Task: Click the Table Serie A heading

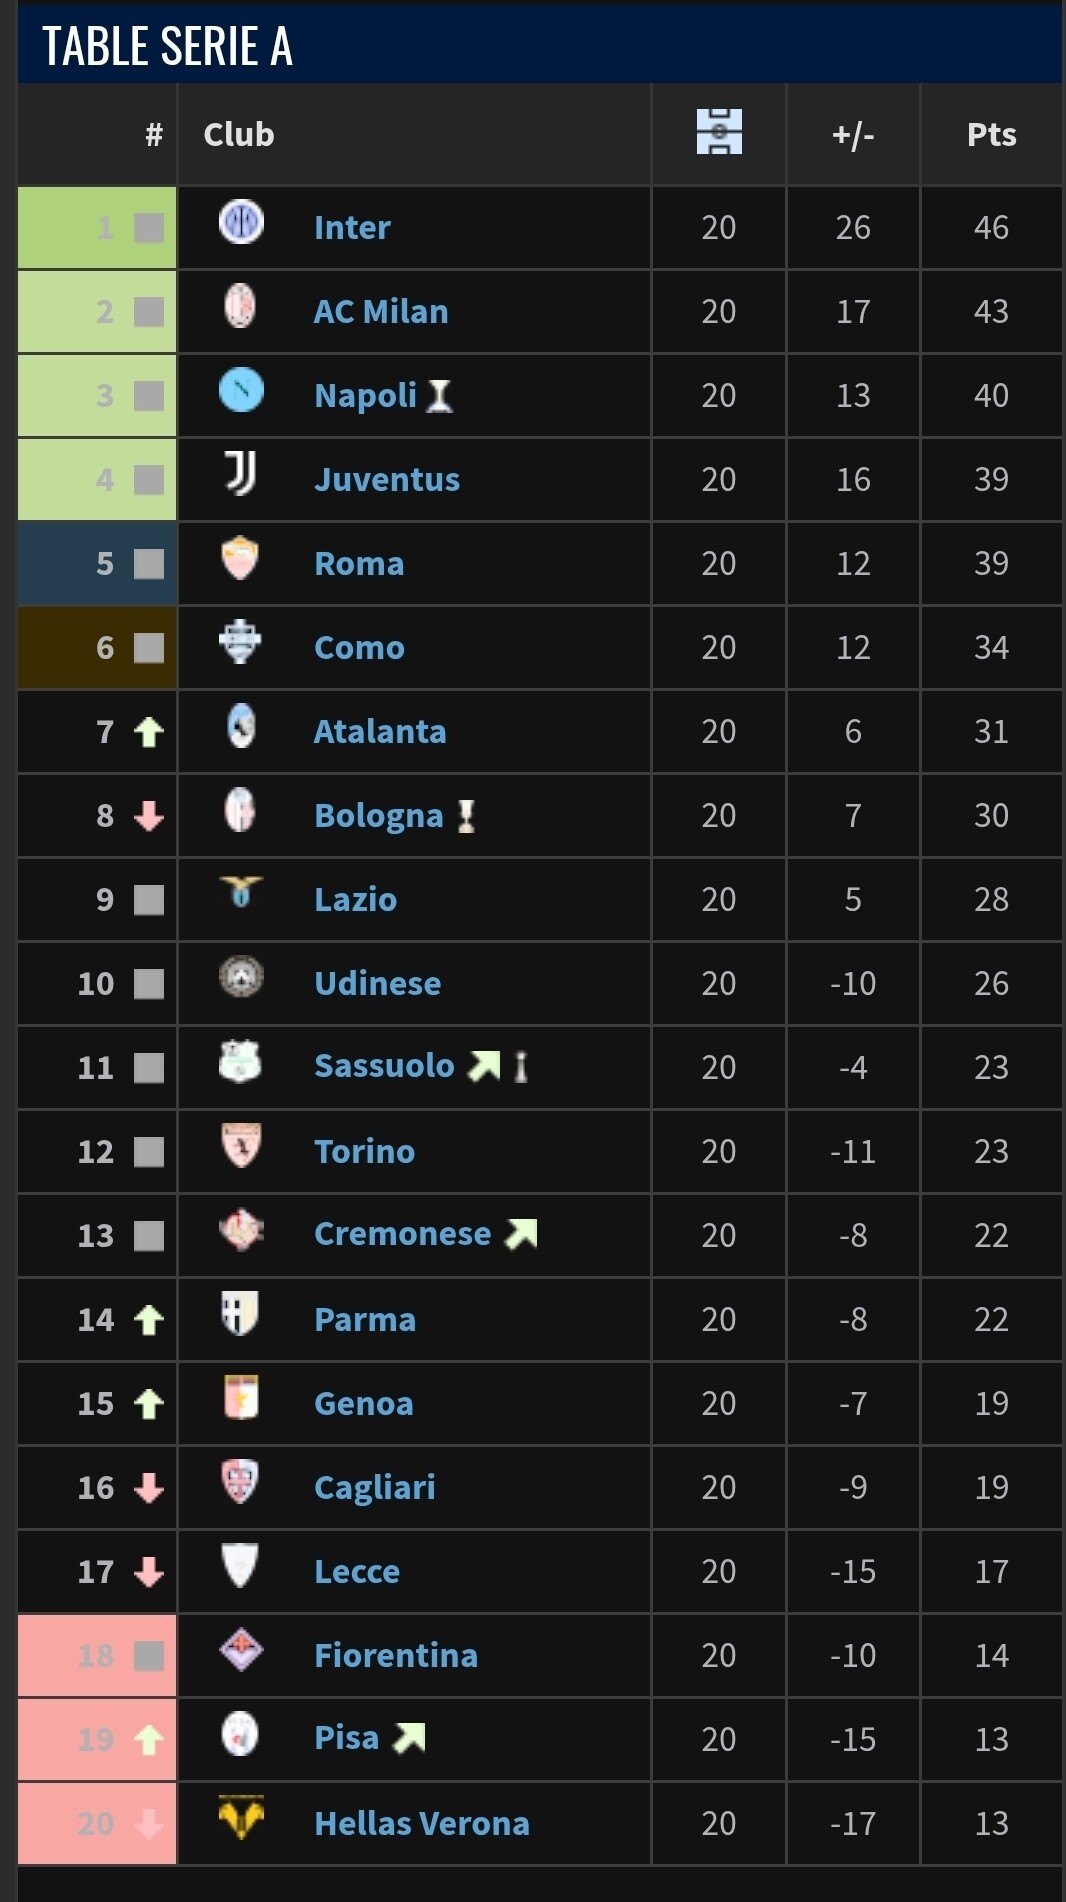Action: click(168, 46)
